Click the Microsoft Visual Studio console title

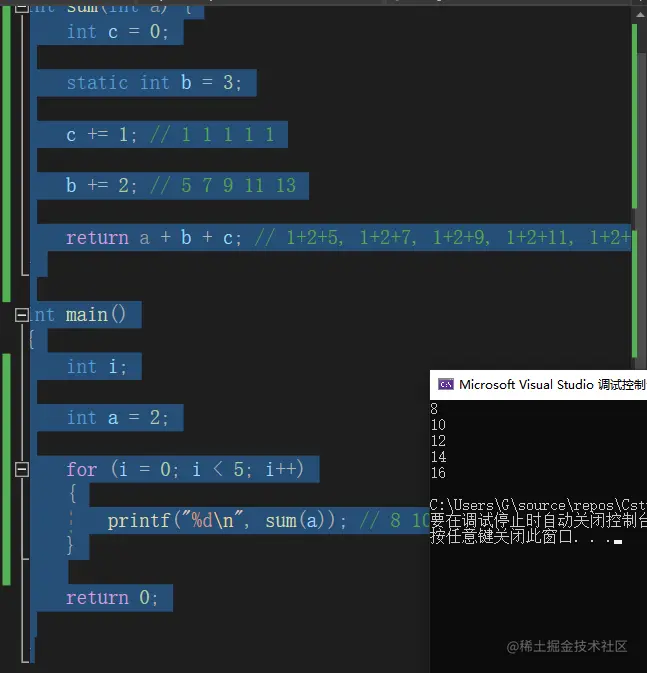553,385
